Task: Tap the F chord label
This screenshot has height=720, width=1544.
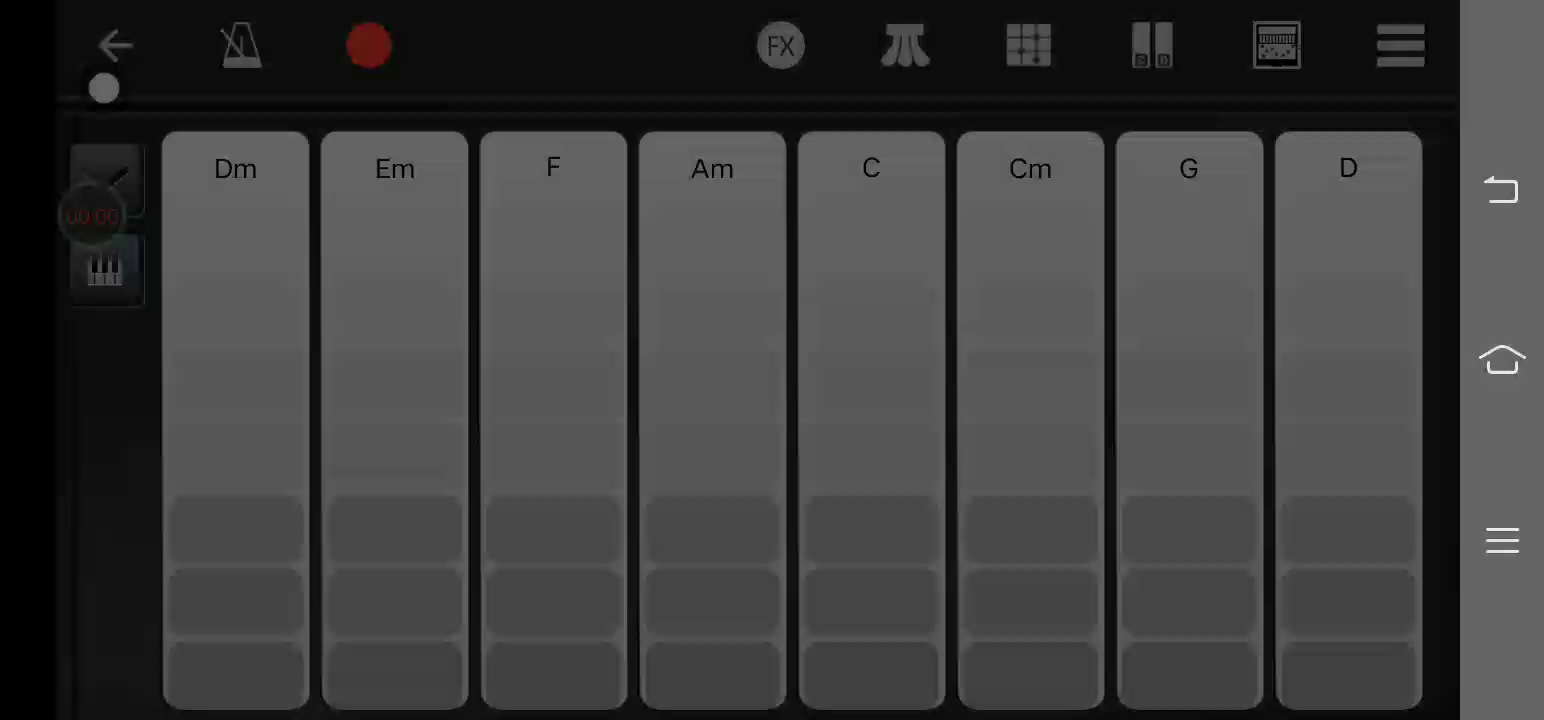Action: pos(553,167)
